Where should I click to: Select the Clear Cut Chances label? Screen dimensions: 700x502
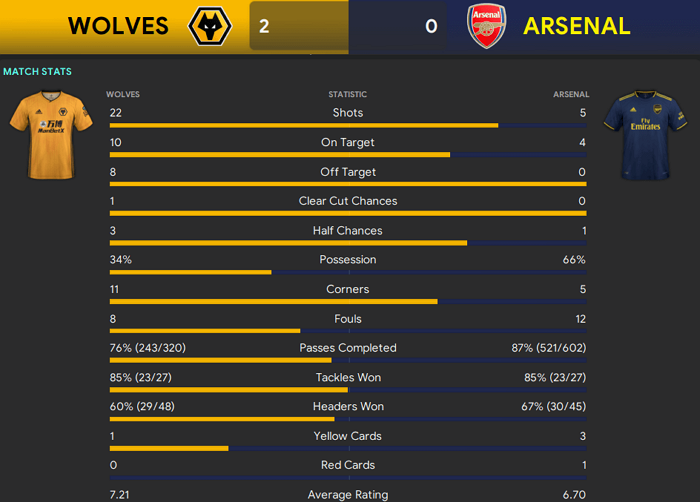(x=348, y=201)
